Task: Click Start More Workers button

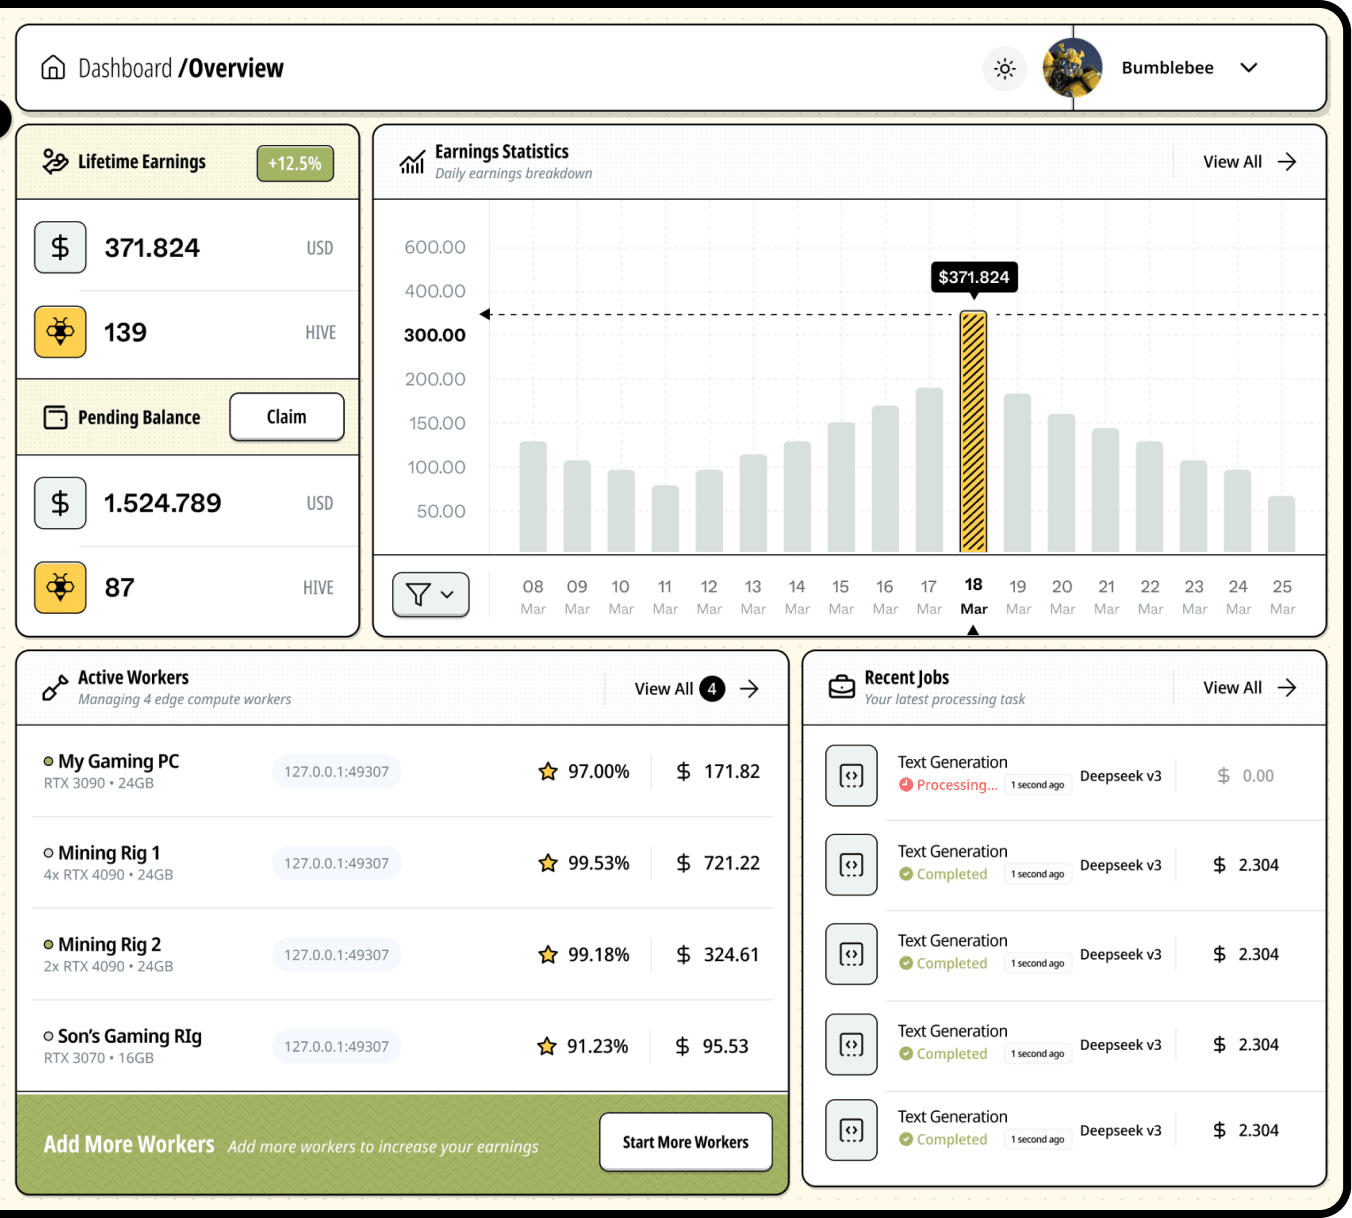Action: 685,1142
